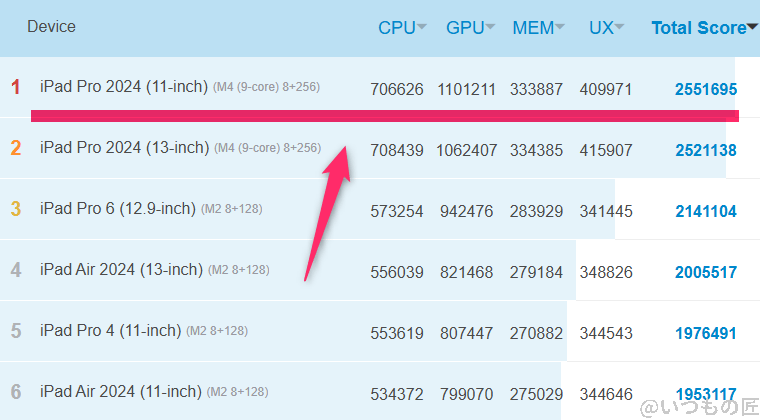
Task: Open iPad Air 2024 (13-inch) device entry
Action: tap(121, 270)
